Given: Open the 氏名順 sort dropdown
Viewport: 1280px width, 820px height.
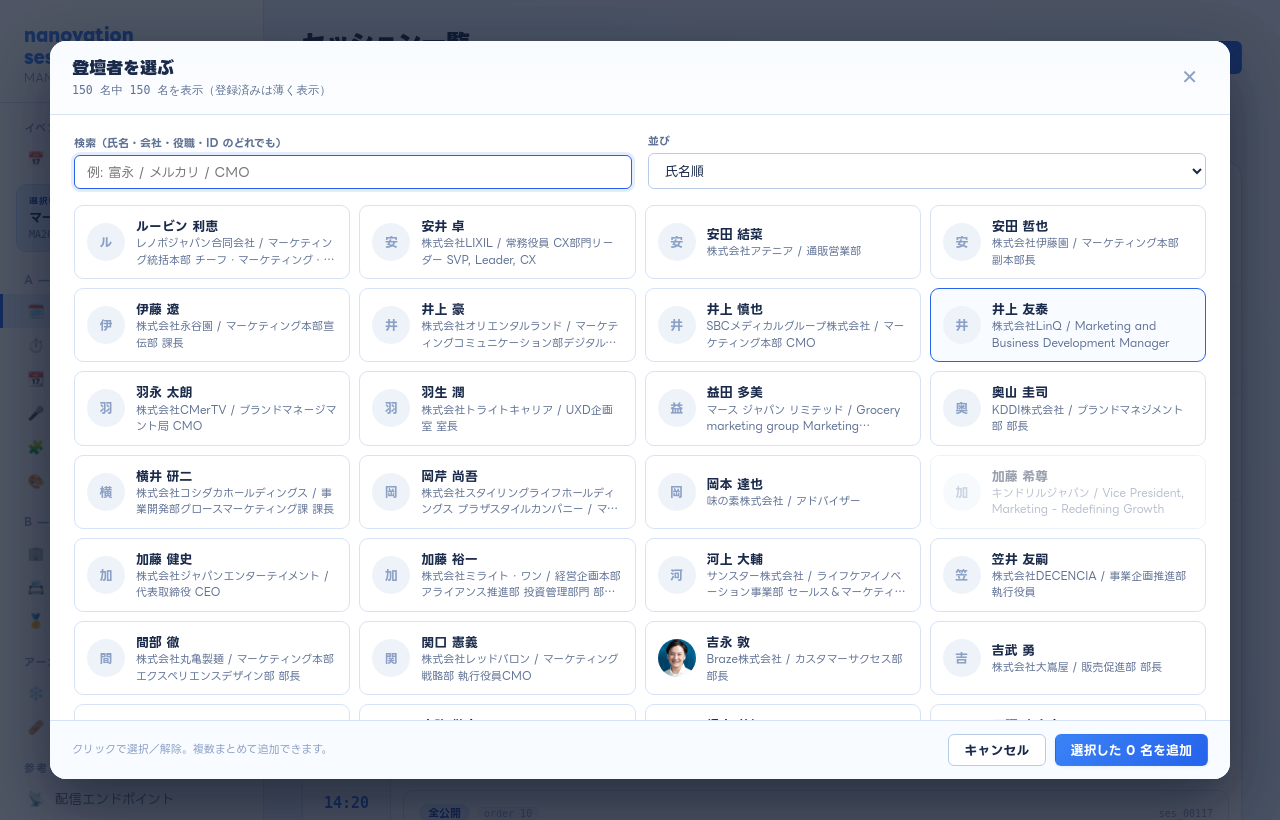Looking at the screenshot, I should pyautogui.click(x=926, y=171).
